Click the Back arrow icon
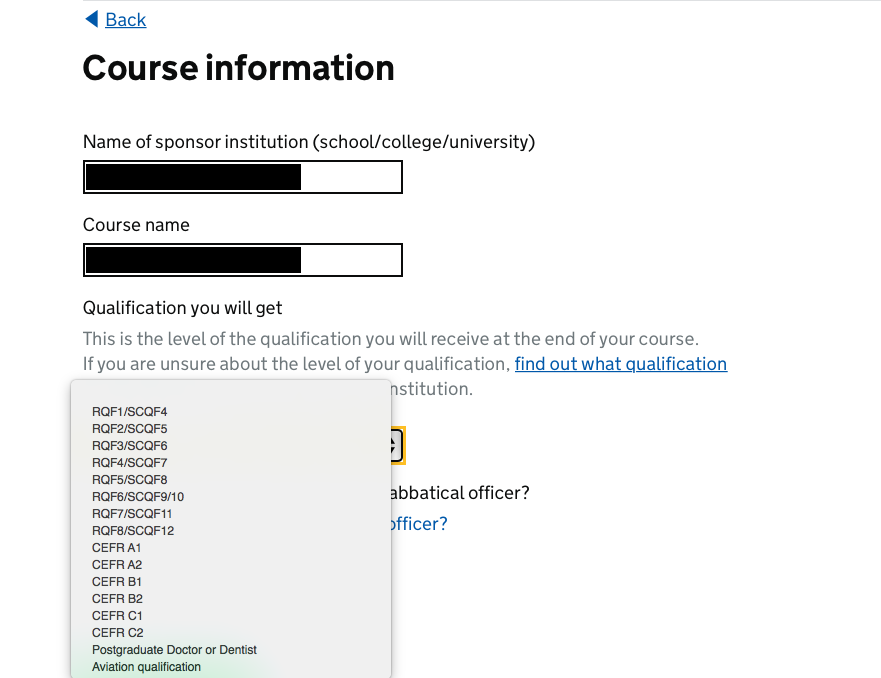The width and height of the screenshot is (881, 678). (92, 19)
